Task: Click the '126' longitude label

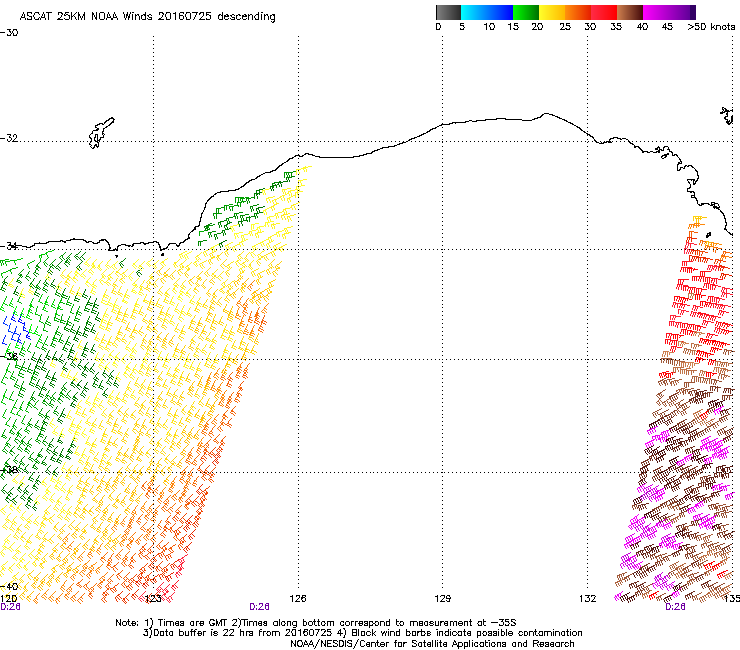Action: (x=298, y=599)
